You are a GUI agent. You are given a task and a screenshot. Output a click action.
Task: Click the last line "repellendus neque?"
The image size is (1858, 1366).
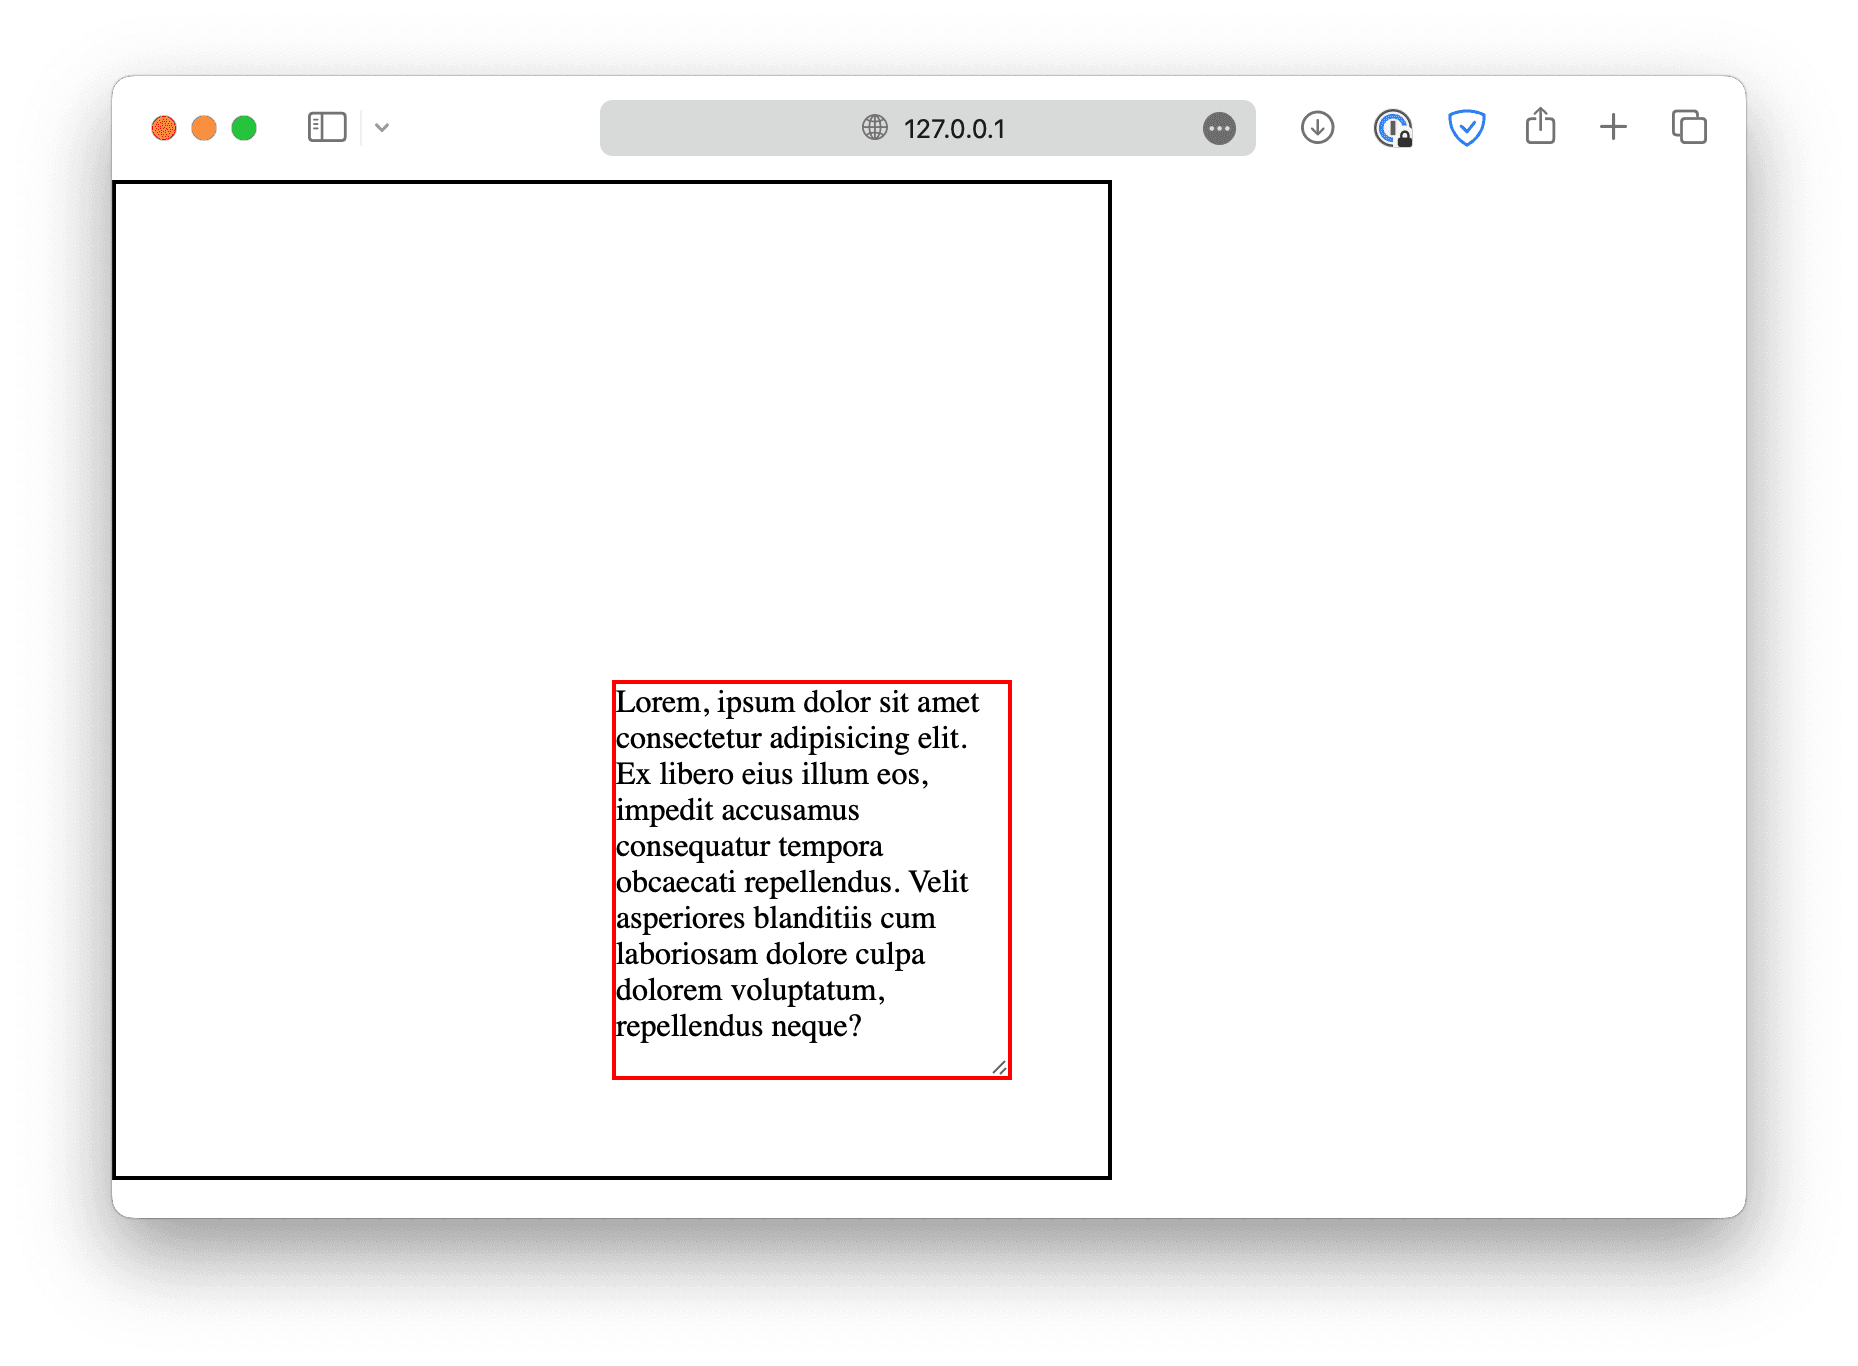(738, 1026)
